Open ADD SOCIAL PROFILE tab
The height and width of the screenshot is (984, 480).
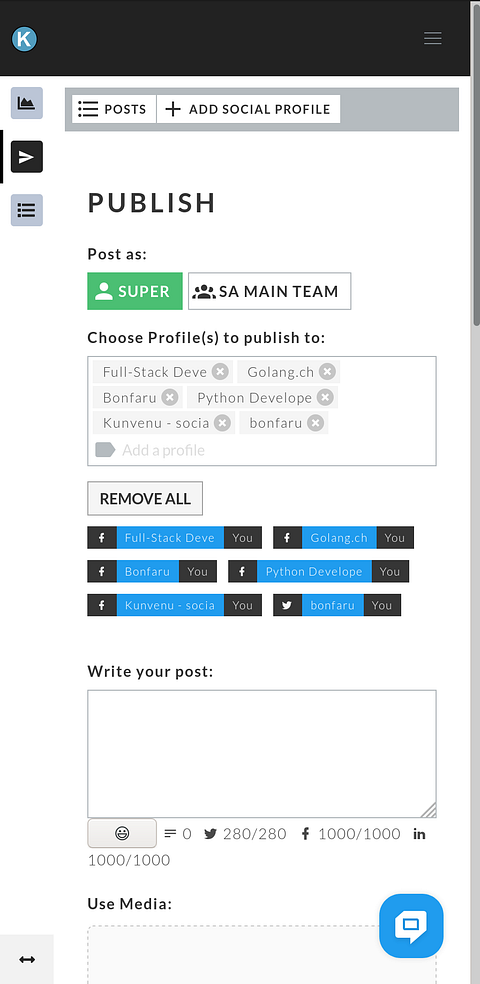click(x=248, y=109)
